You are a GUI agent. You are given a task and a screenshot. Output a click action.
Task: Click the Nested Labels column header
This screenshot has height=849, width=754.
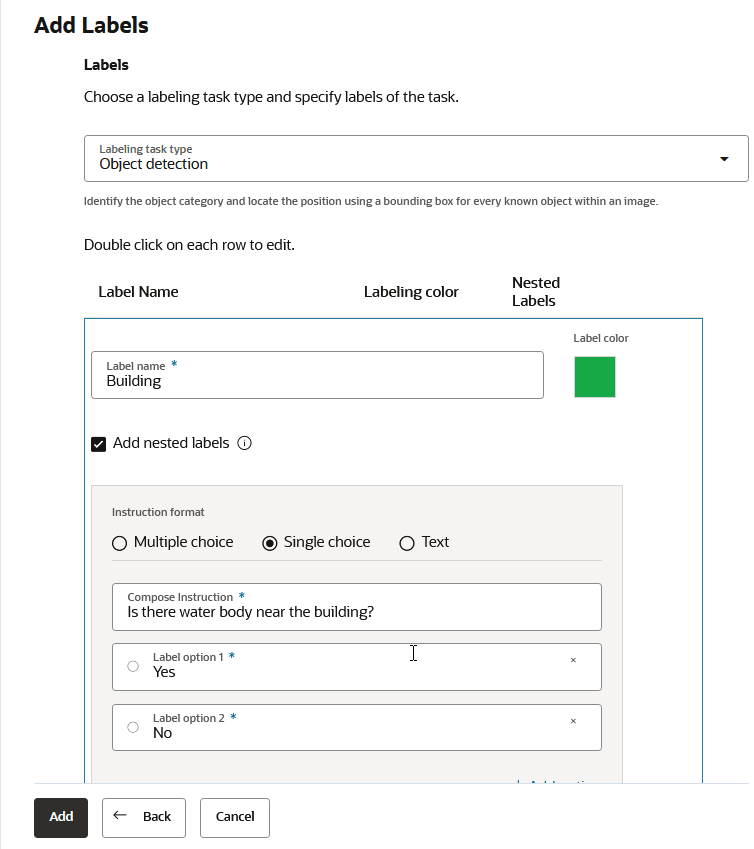click(536, 292)
